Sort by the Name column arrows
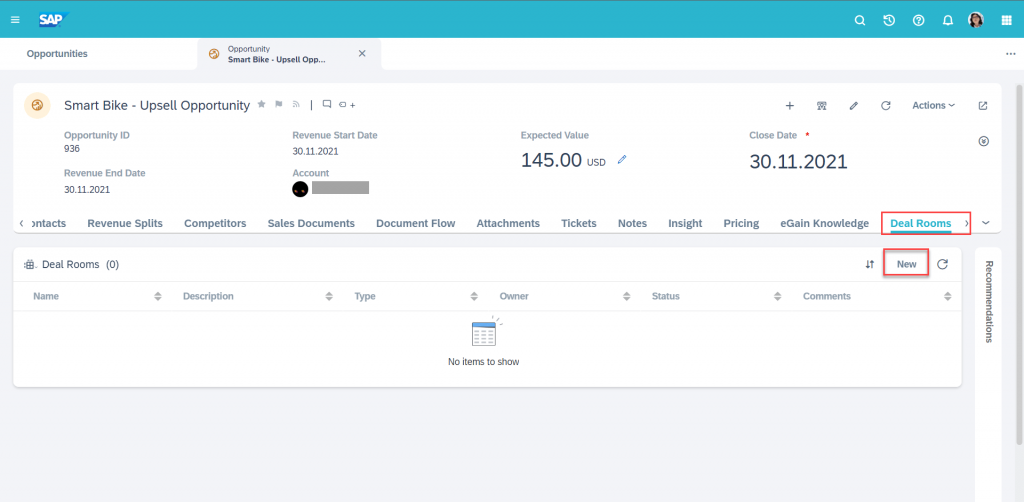Screen dimensions: 1024x502 [157, 296]
